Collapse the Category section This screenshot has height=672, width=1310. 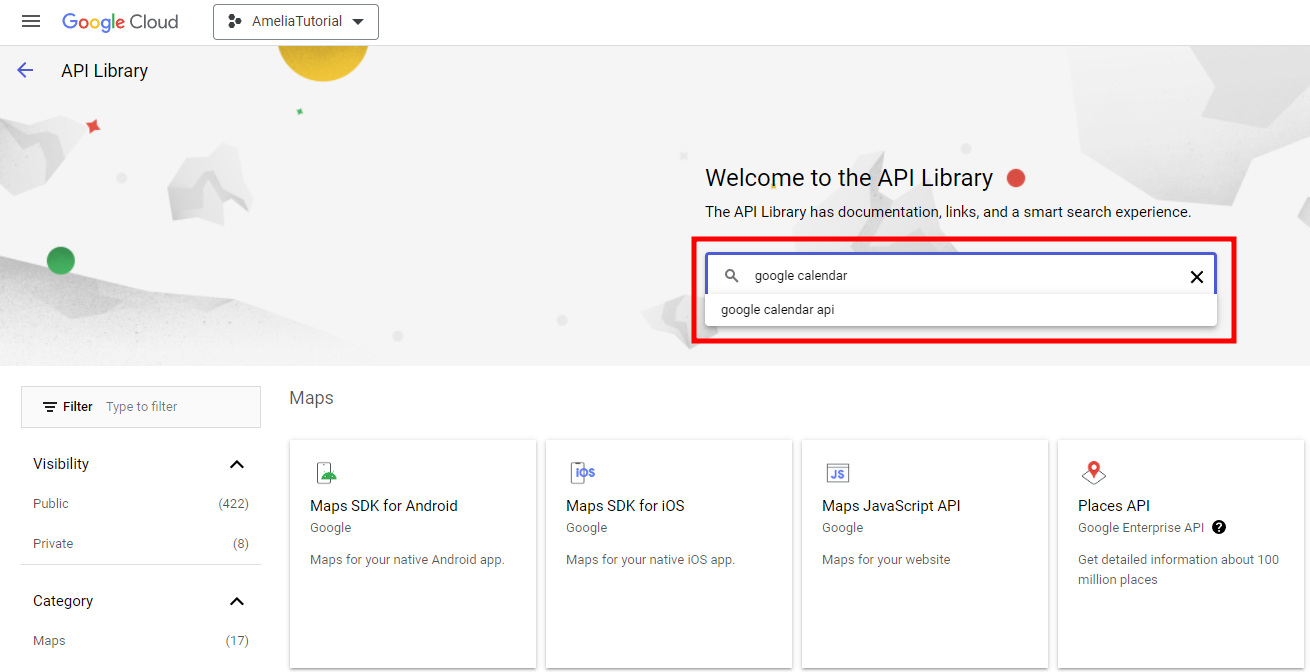click(x=237, y=601)
